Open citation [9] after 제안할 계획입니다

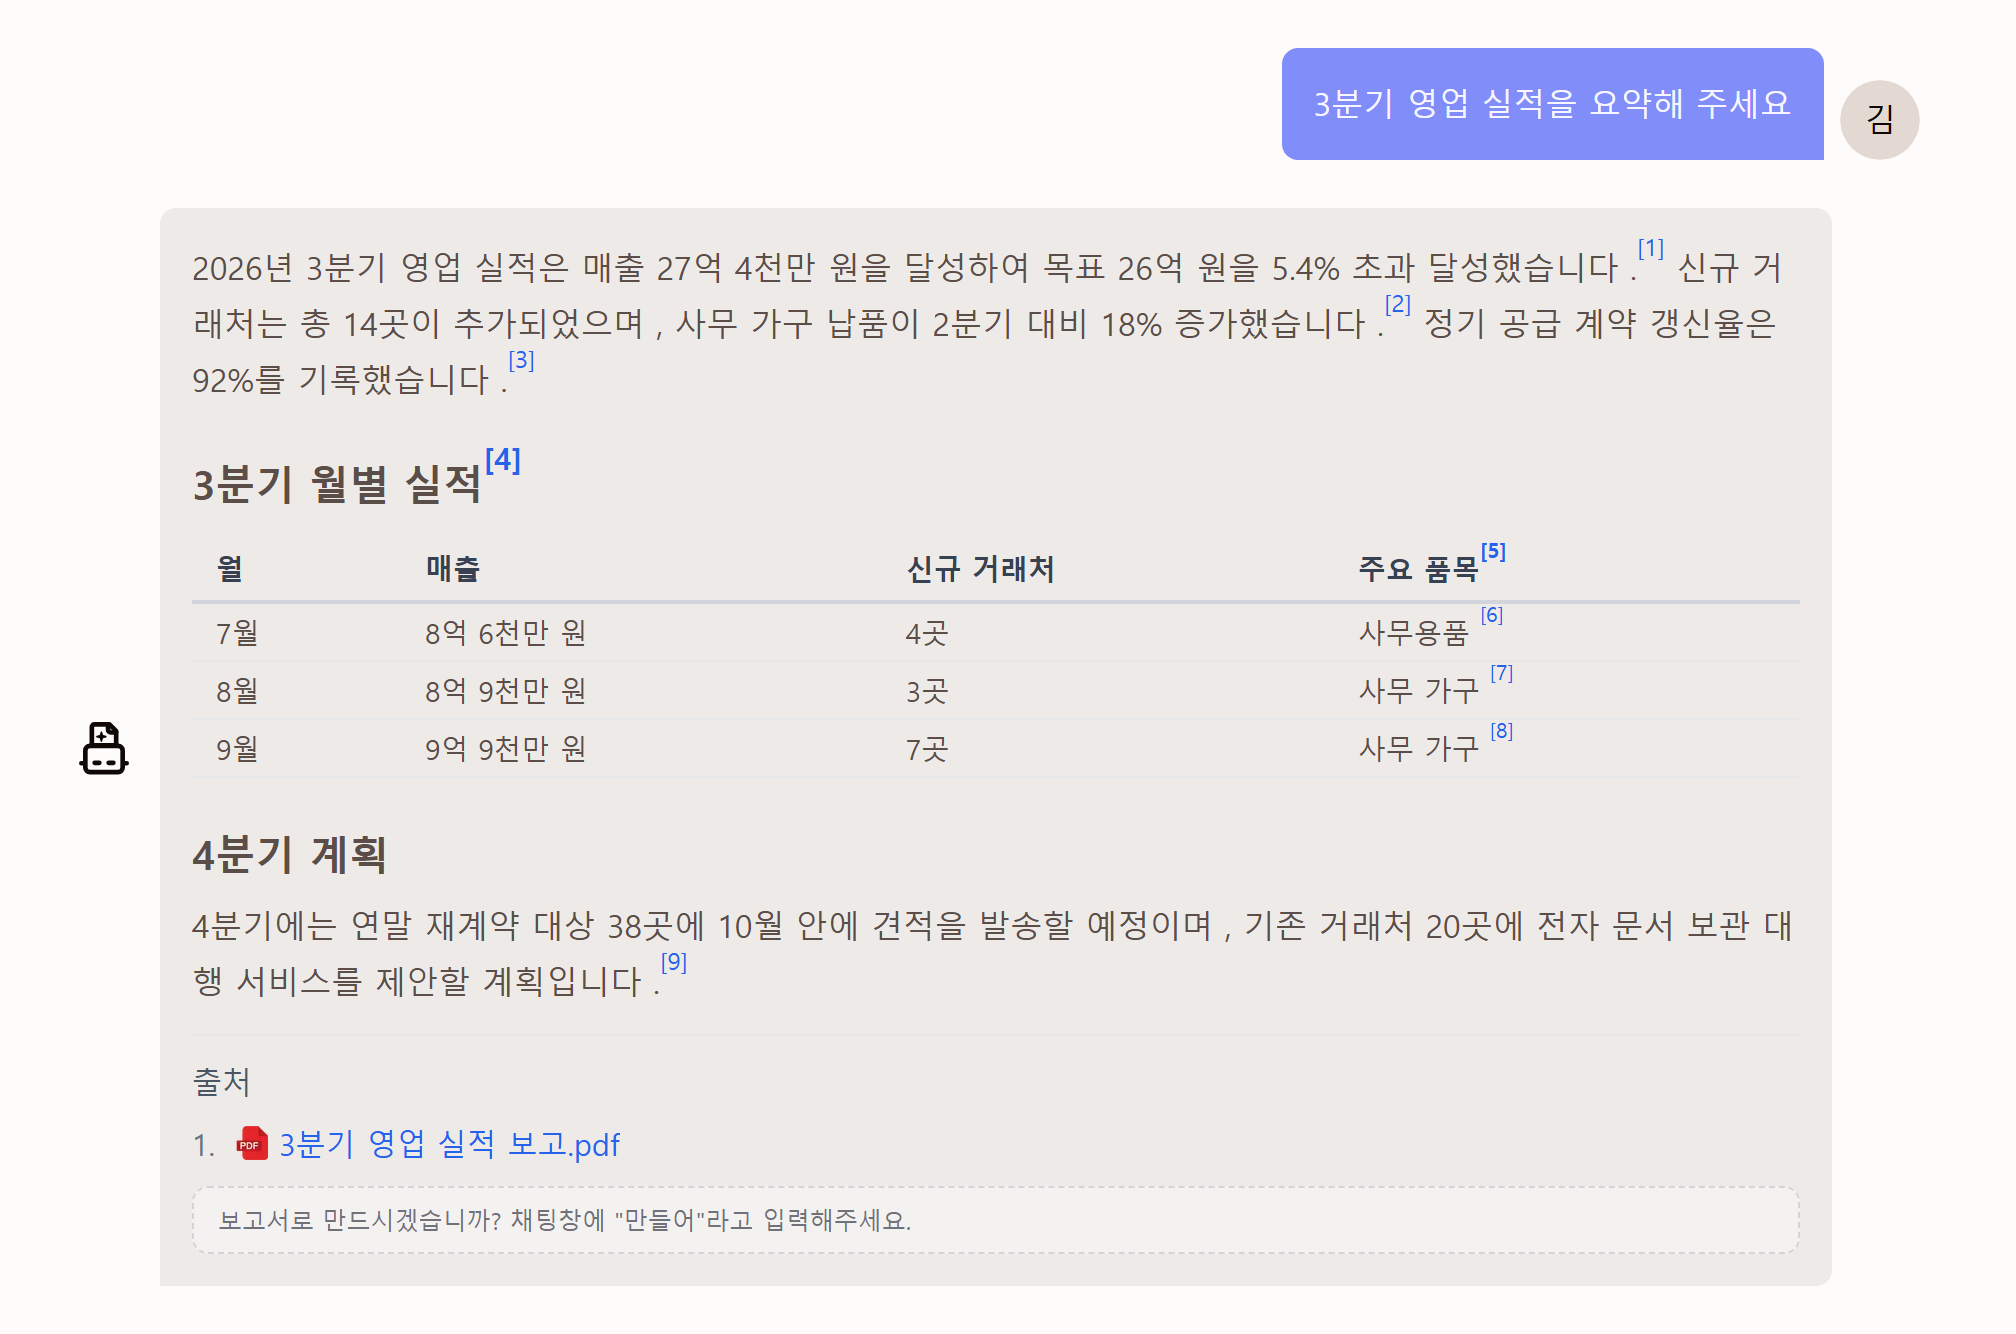(x=674, y=962)
